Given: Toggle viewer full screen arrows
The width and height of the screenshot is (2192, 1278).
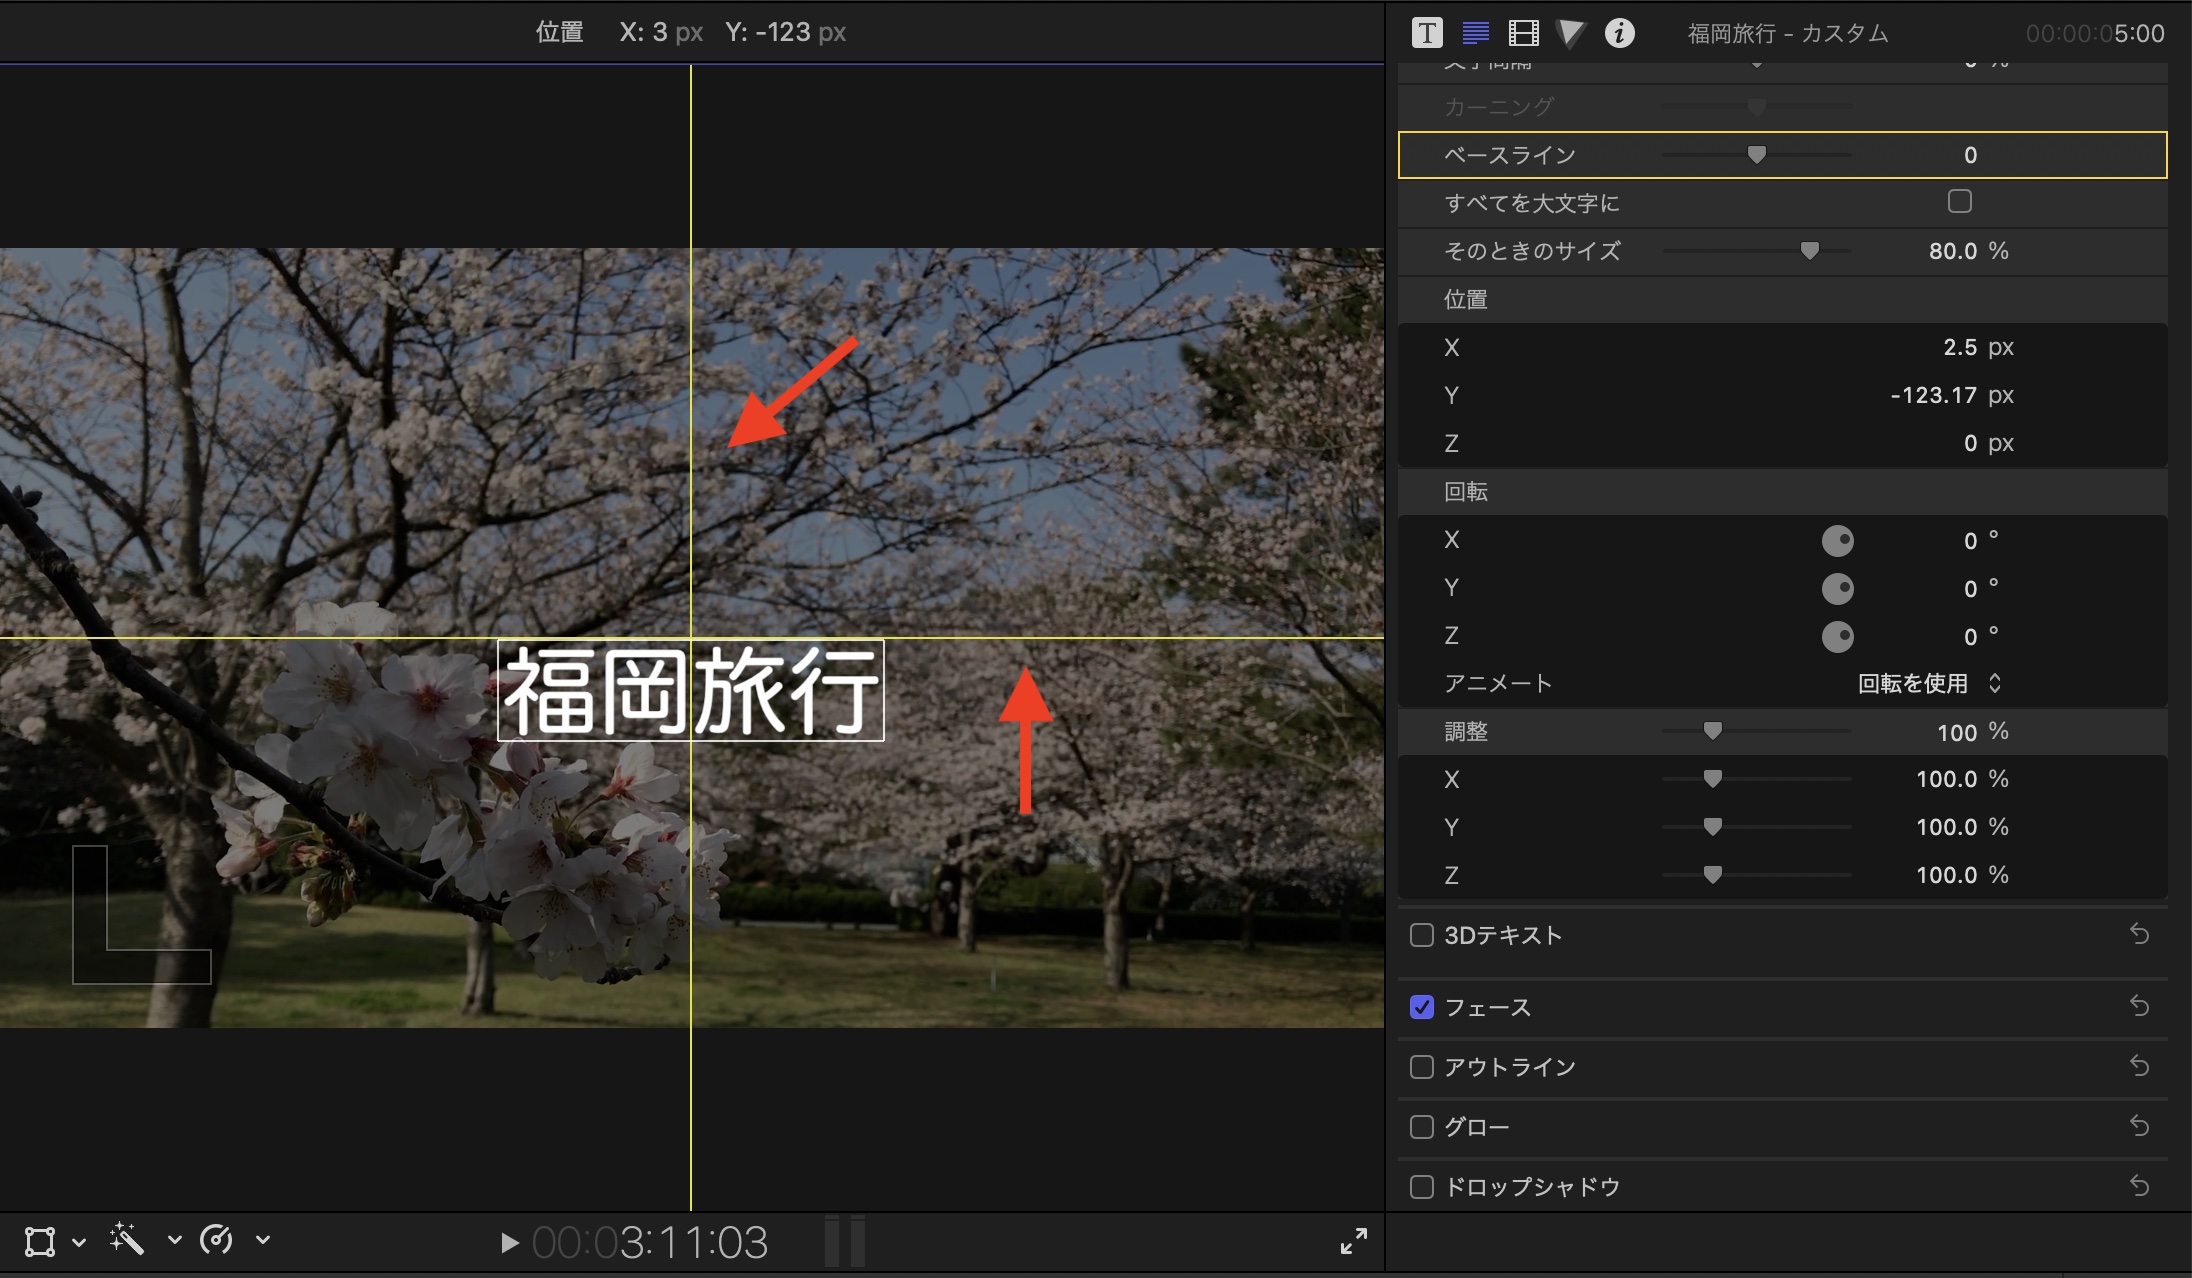Looking at the screenshot, I should (1353, 1241).
